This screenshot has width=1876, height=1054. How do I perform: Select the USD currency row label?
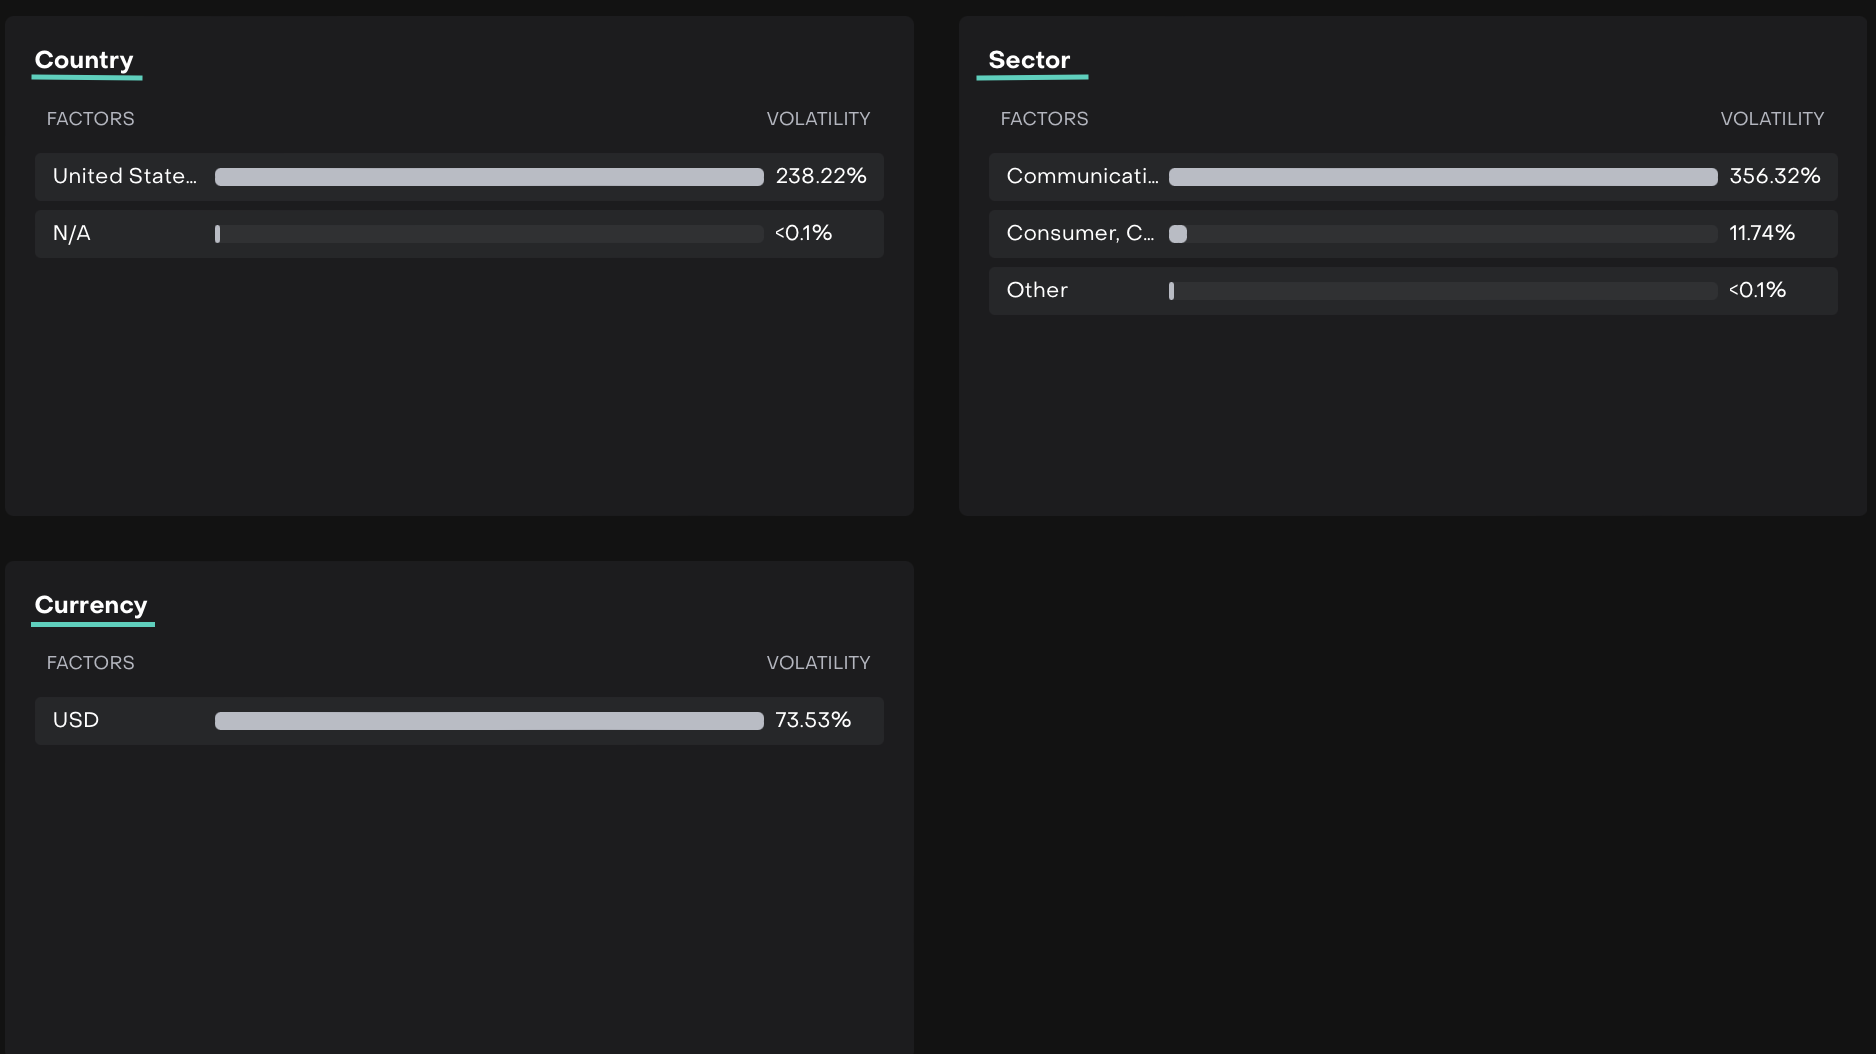tap(76, 720)
